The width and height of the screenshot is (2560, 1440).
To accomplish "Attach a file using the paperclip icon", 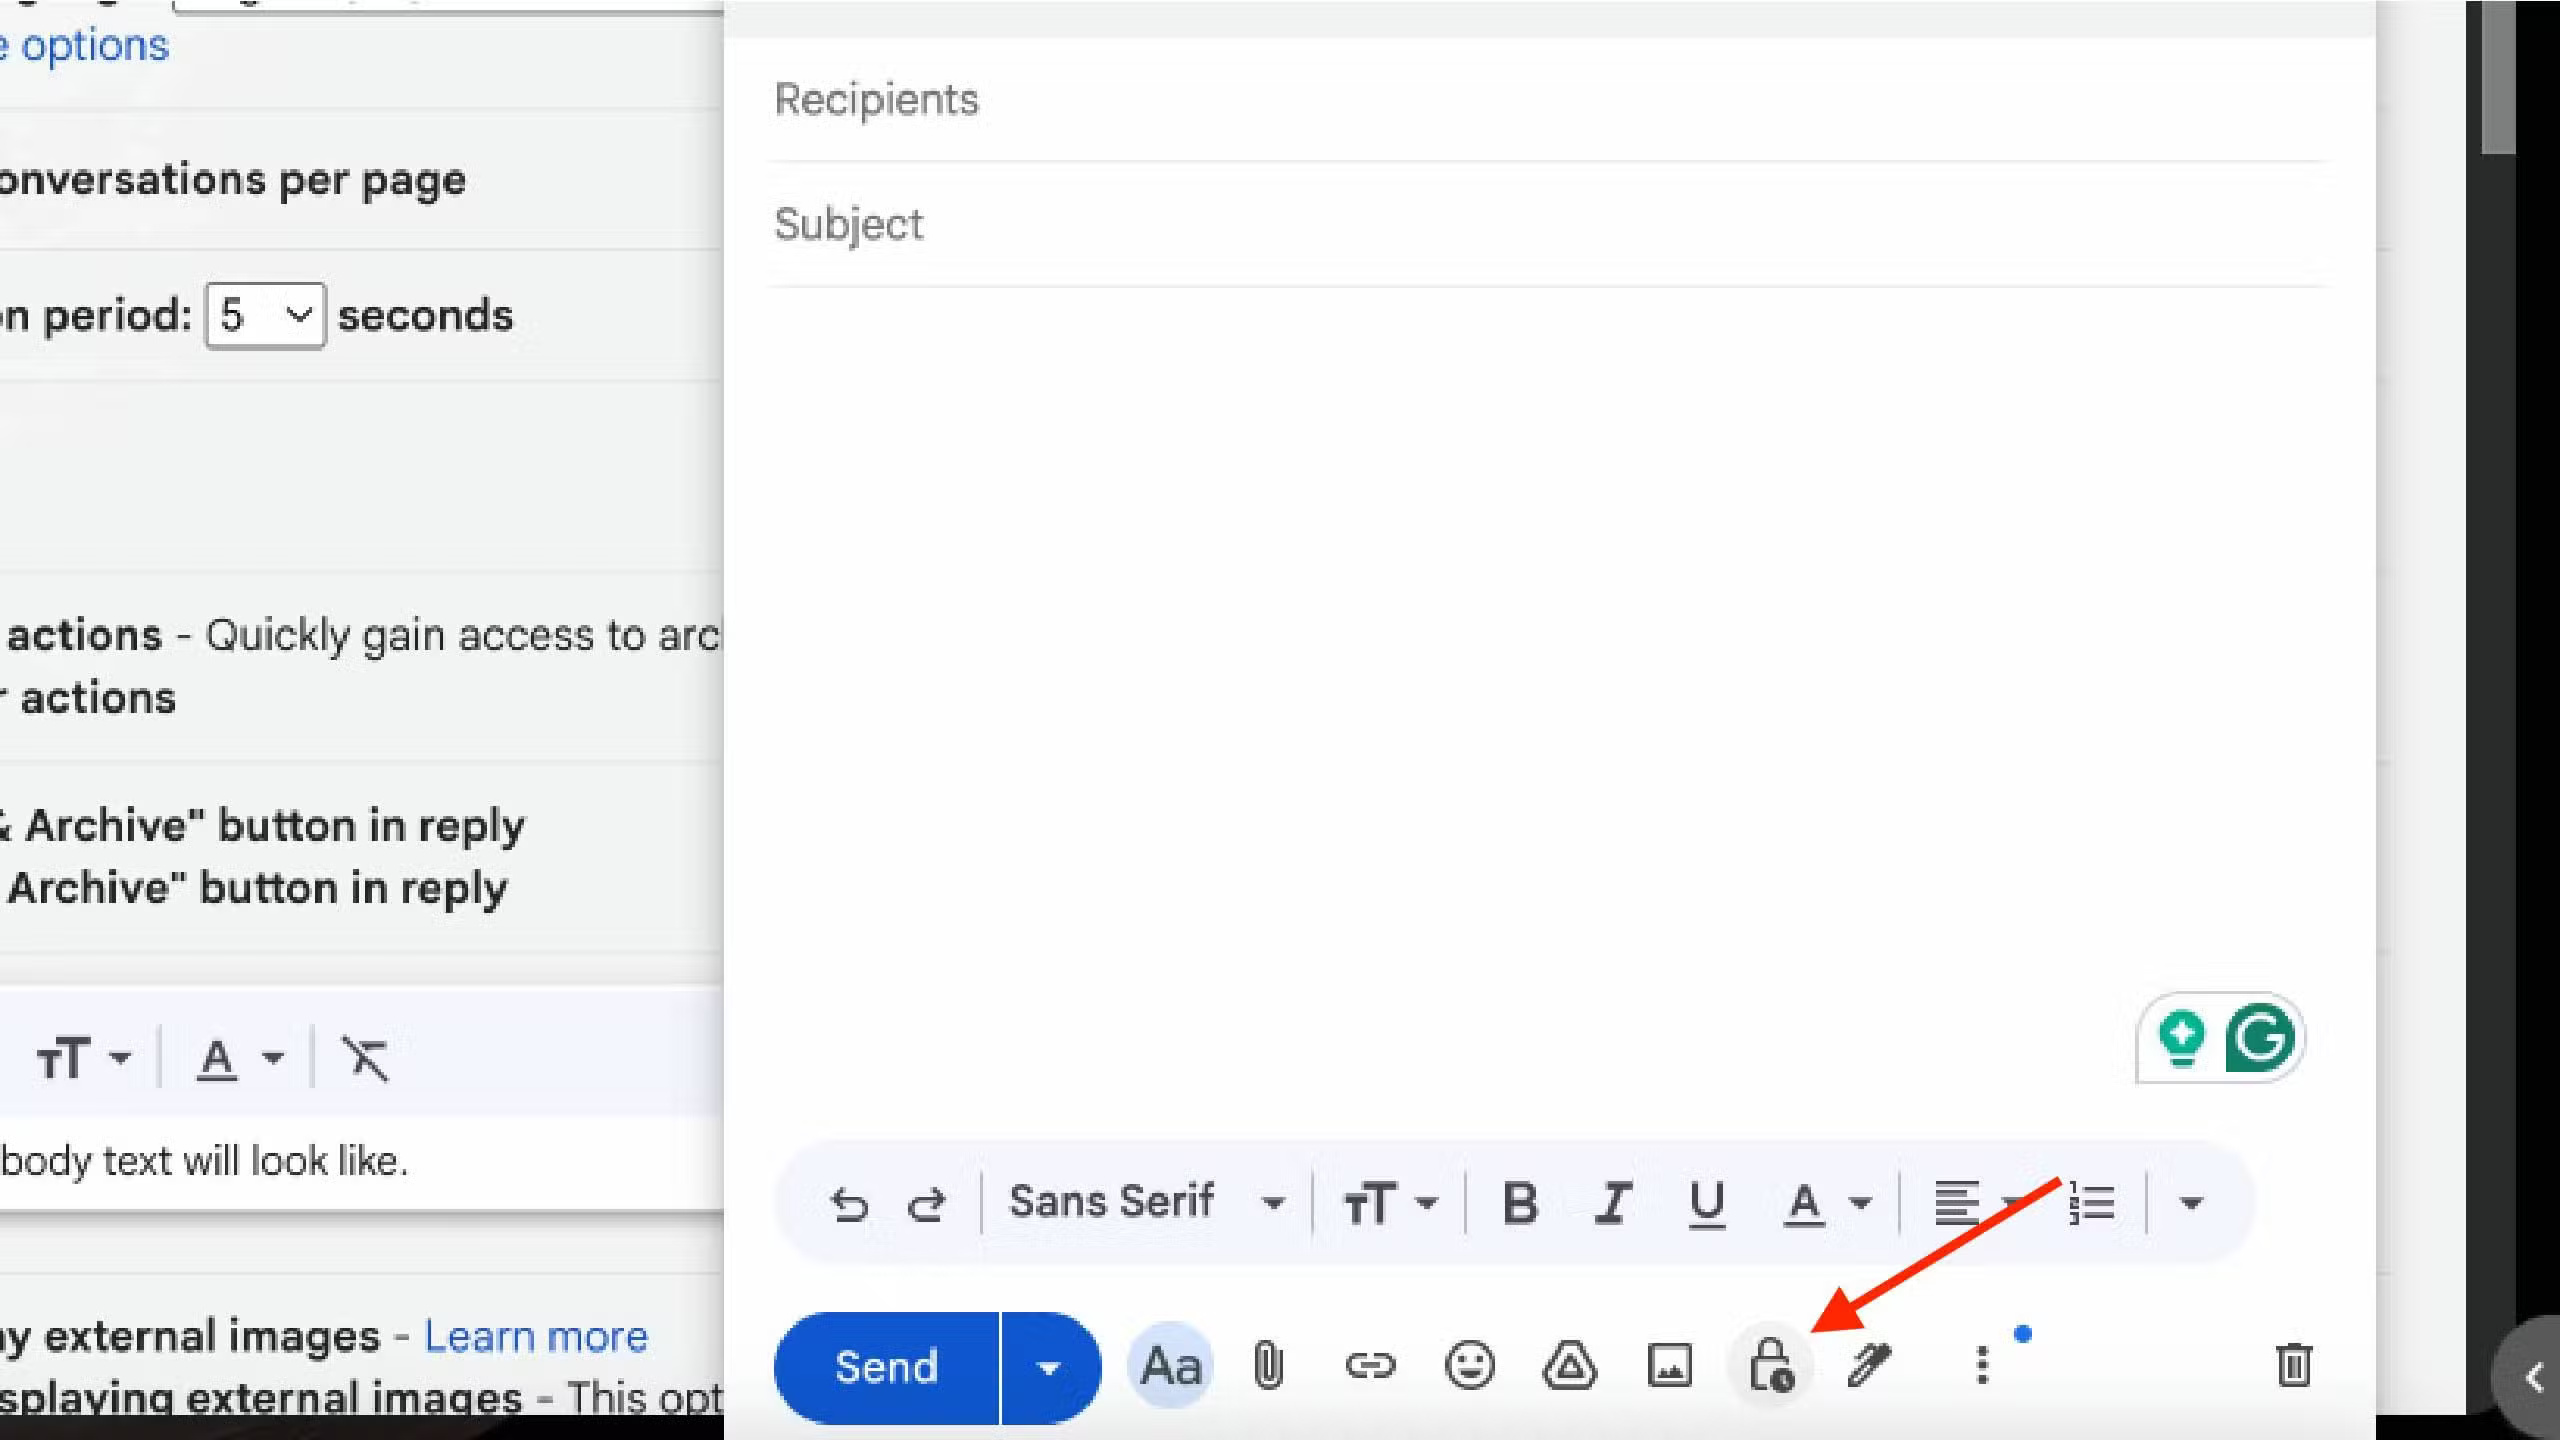I will [1268, 1365].
